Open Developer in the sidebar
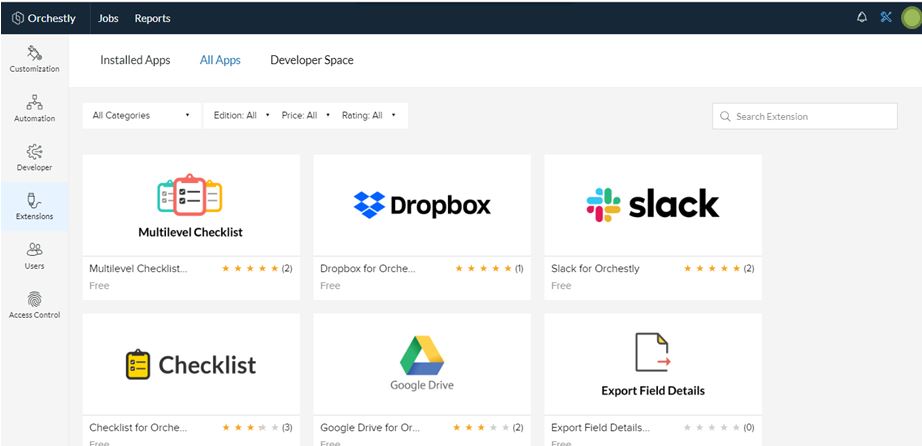Viewport: 922px width, 446px height. point(34,158)
